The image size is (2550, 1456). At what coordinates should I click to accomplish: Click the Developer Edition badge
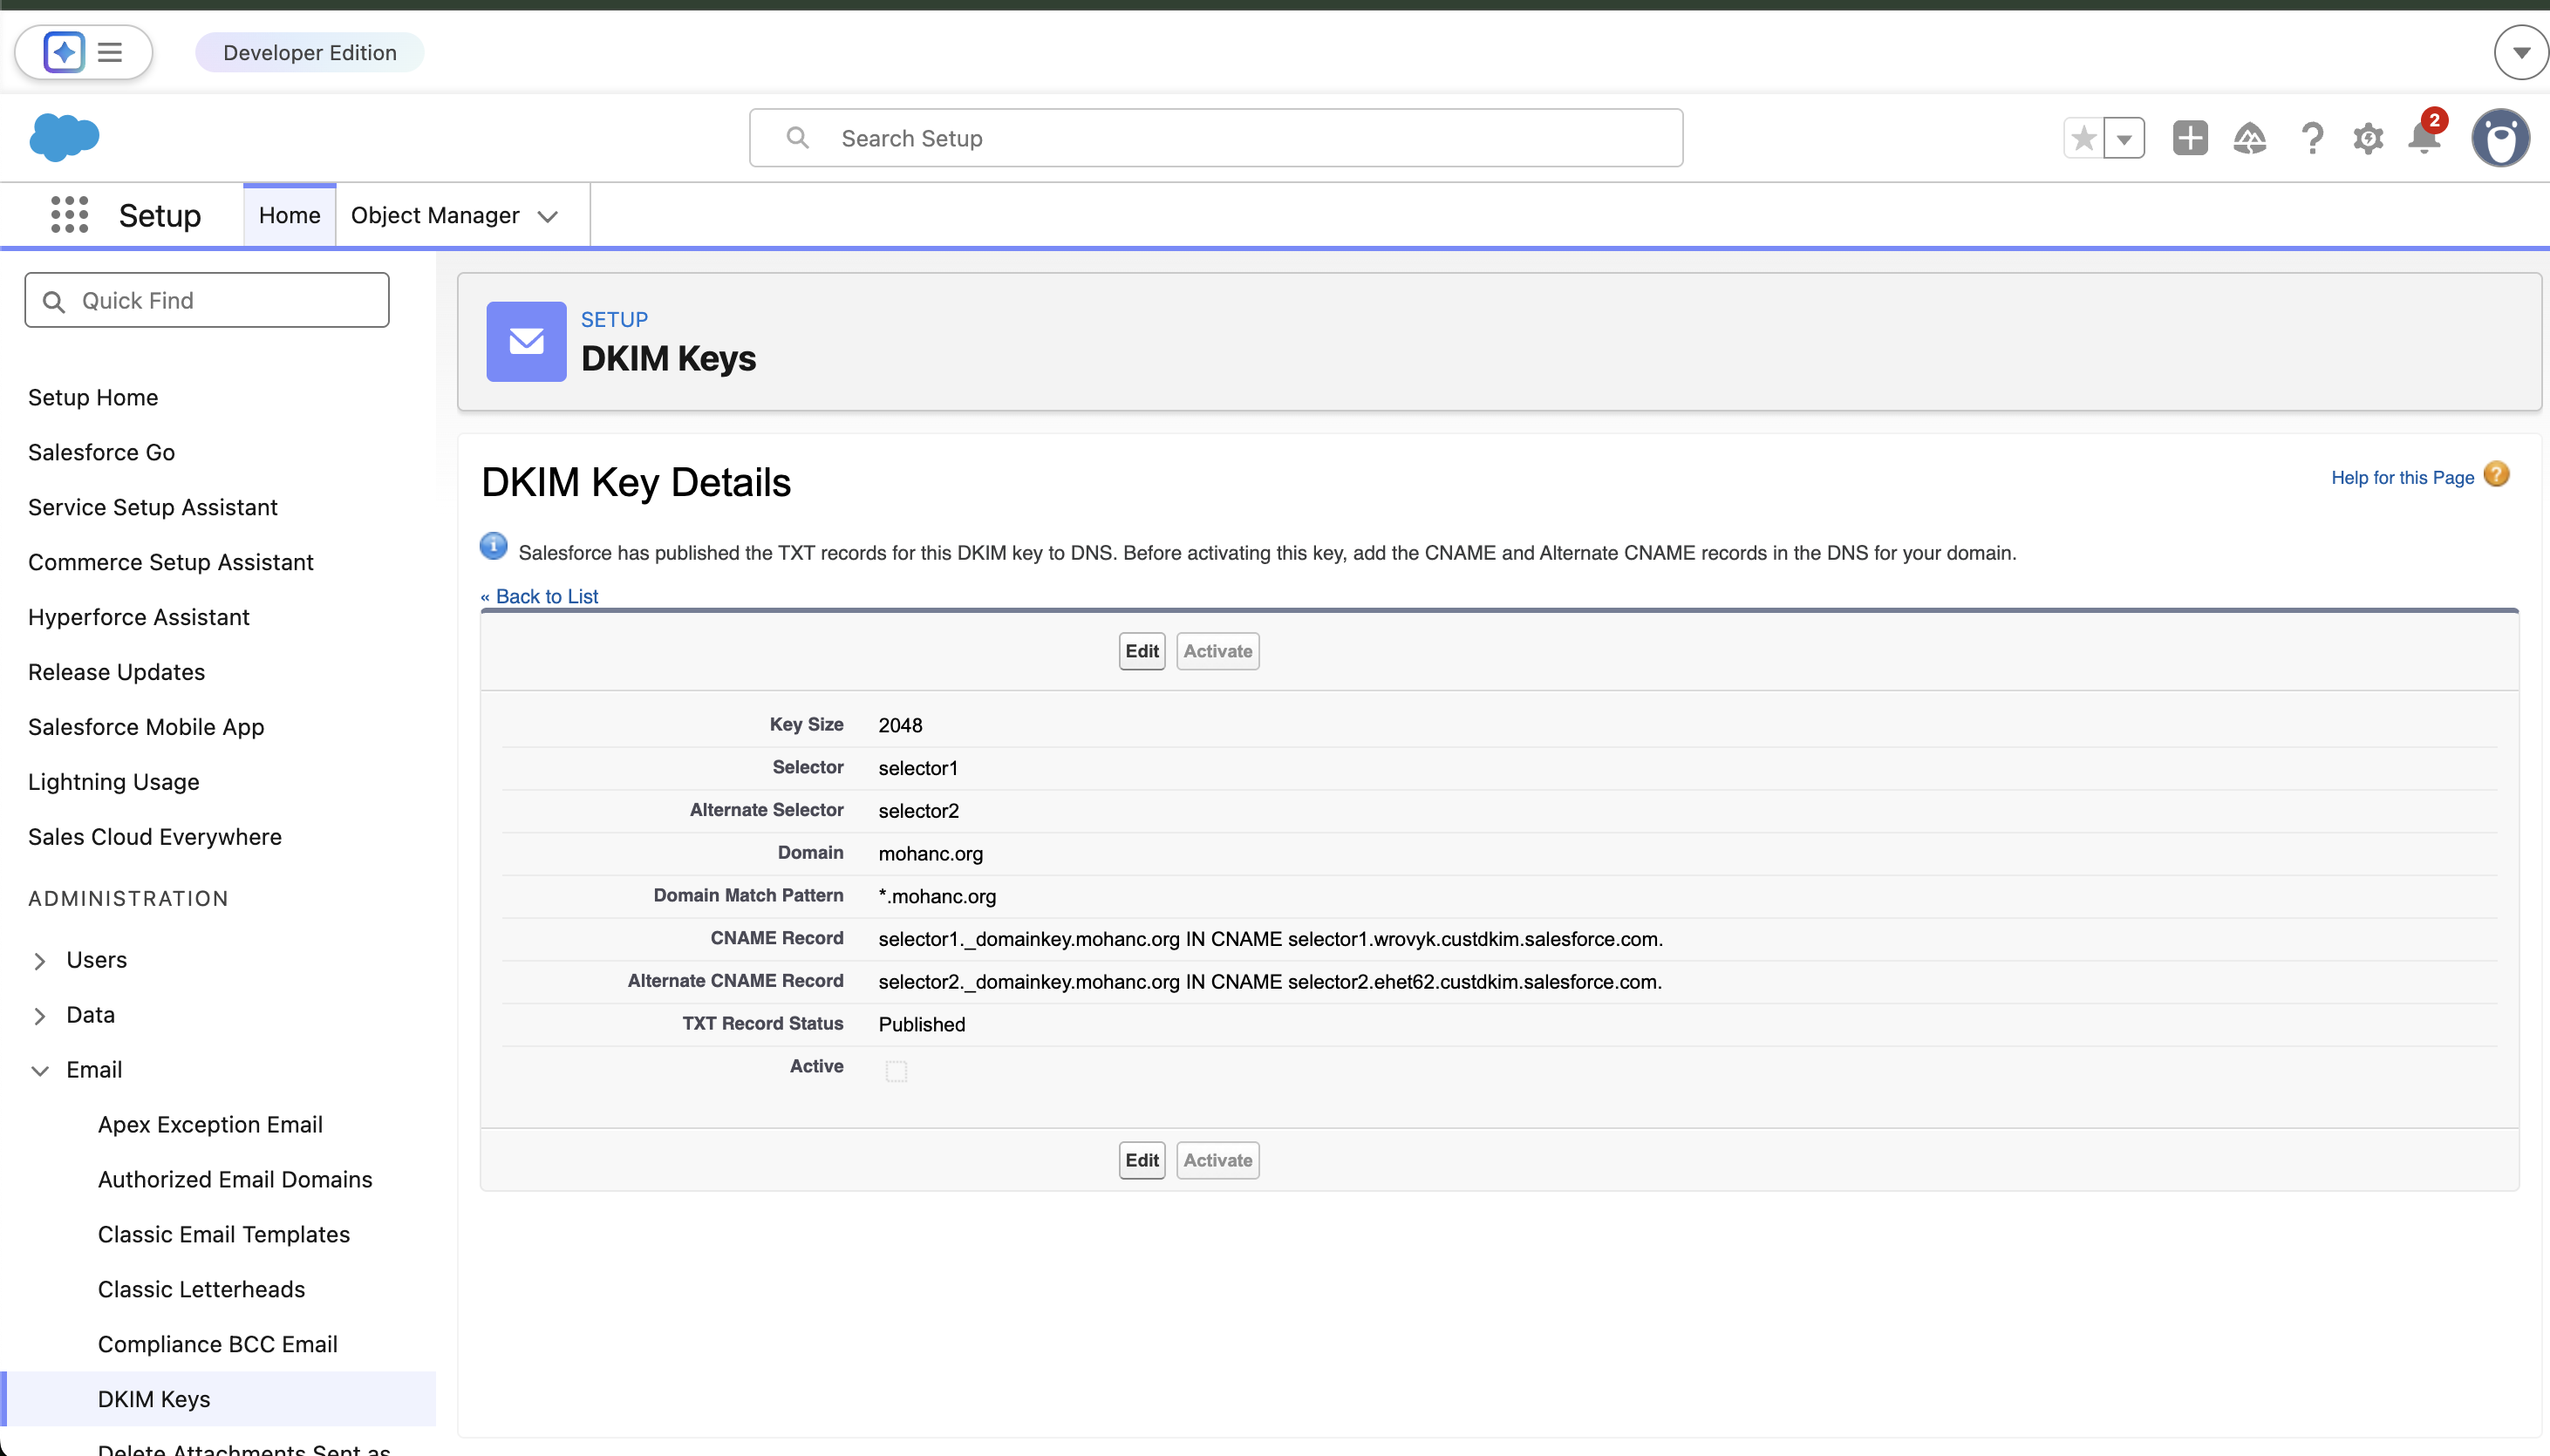pyautogui.click(x=310, y=52)
